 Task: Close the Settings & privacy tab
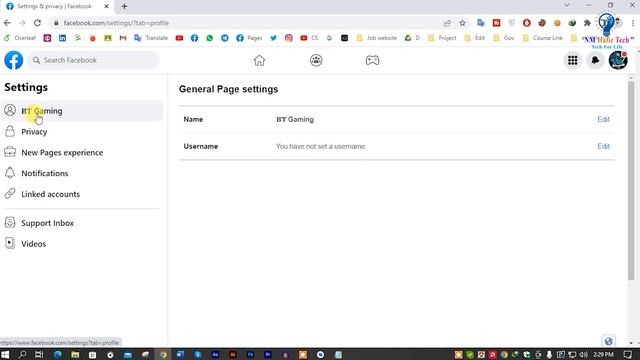click(106, 7)
